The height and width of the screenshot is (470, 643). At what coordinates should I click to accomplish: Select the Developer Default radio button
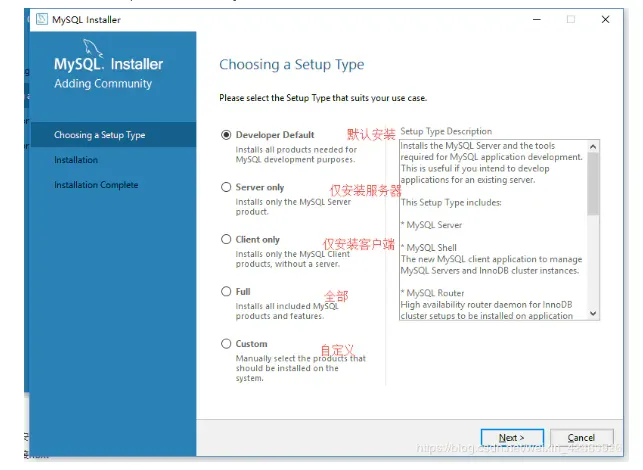click(x=226, y=135)
